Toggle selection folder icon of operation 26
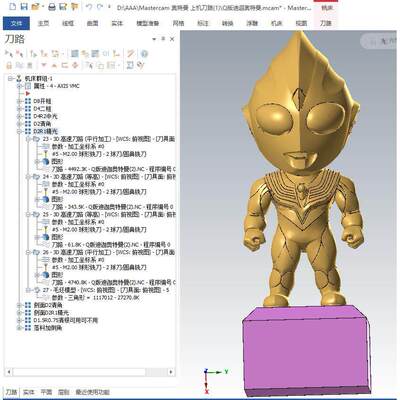This screenshot has height=400, width=400. pos(36,252)
